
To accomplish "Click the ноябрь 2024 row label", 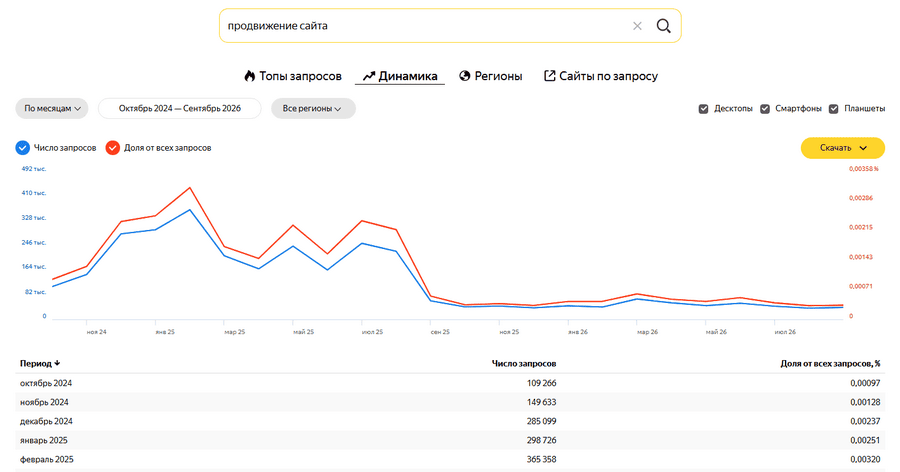I will pyautogui.click(x=44, y=402).
